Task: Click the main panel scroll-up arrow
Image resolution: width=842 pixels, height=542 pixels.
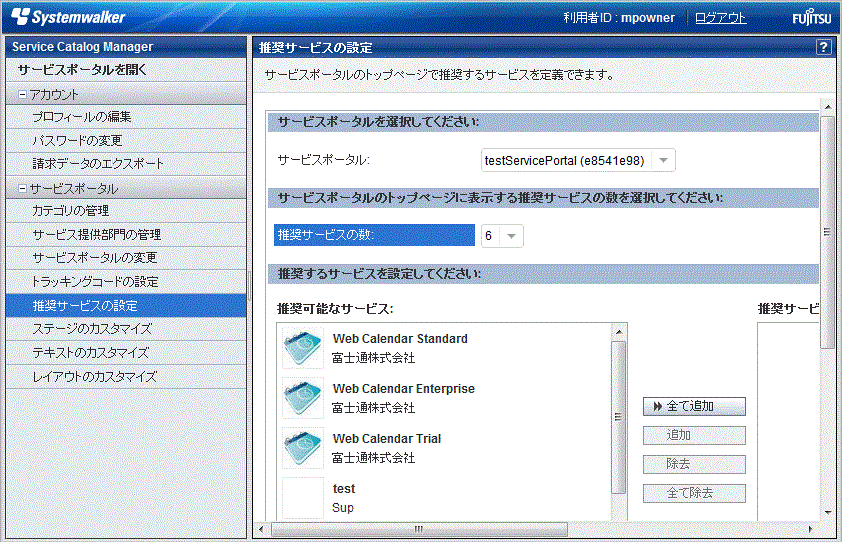Action: pyautogui.click(x=827, y=107)
